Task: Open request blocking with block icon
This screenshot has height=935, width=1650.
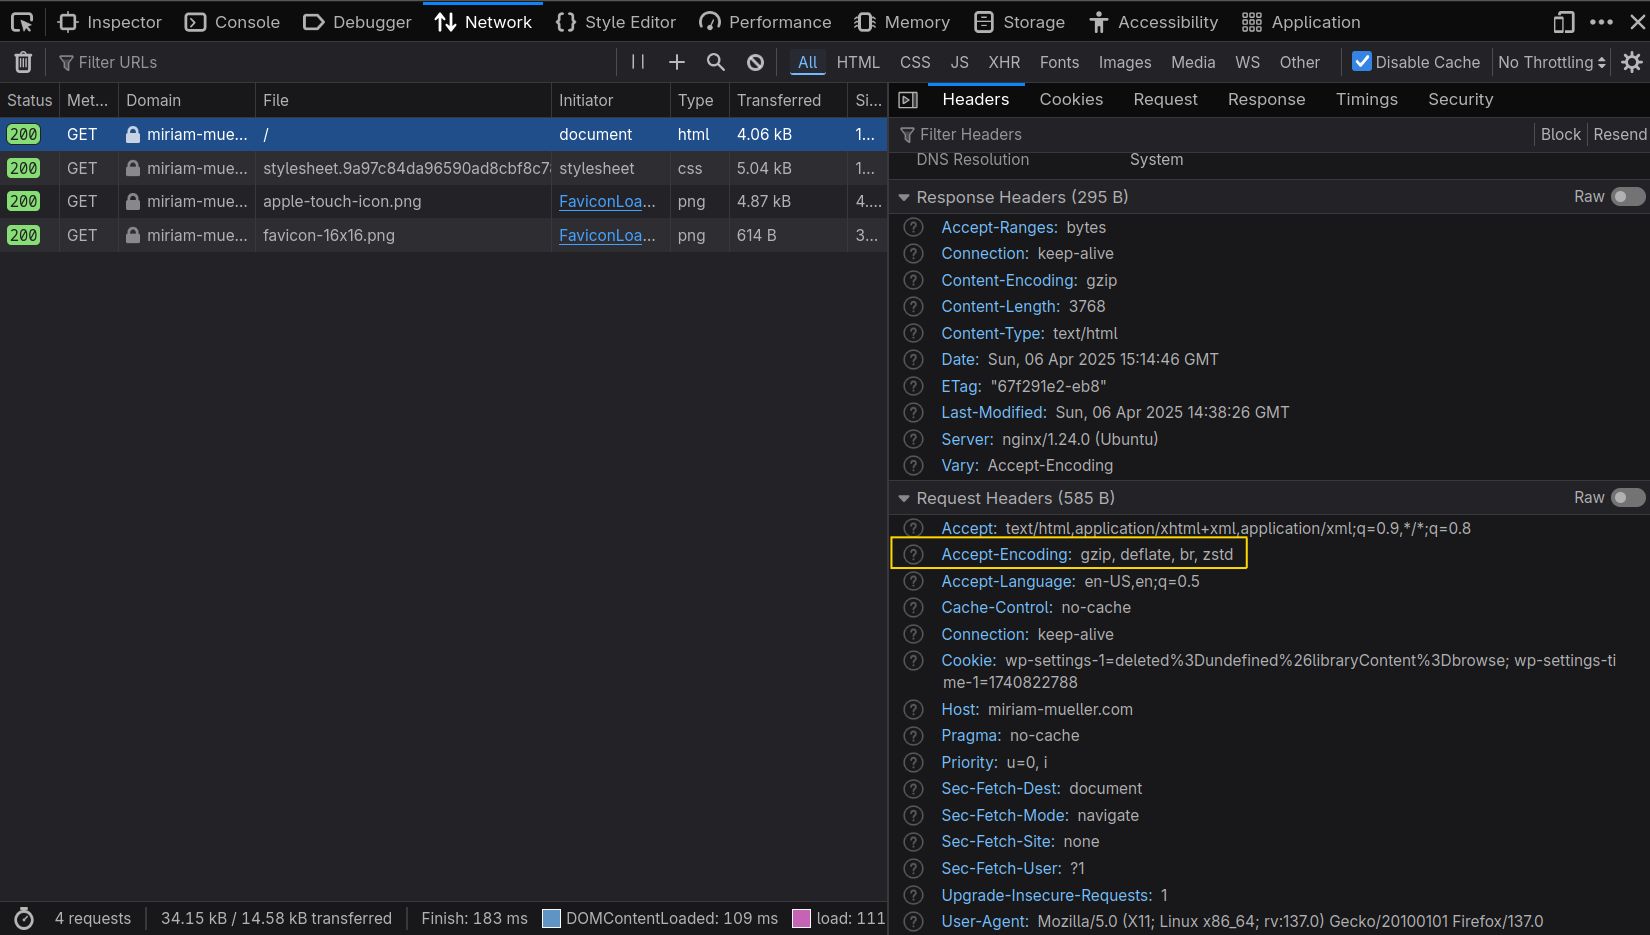Action: pos(755,62)
